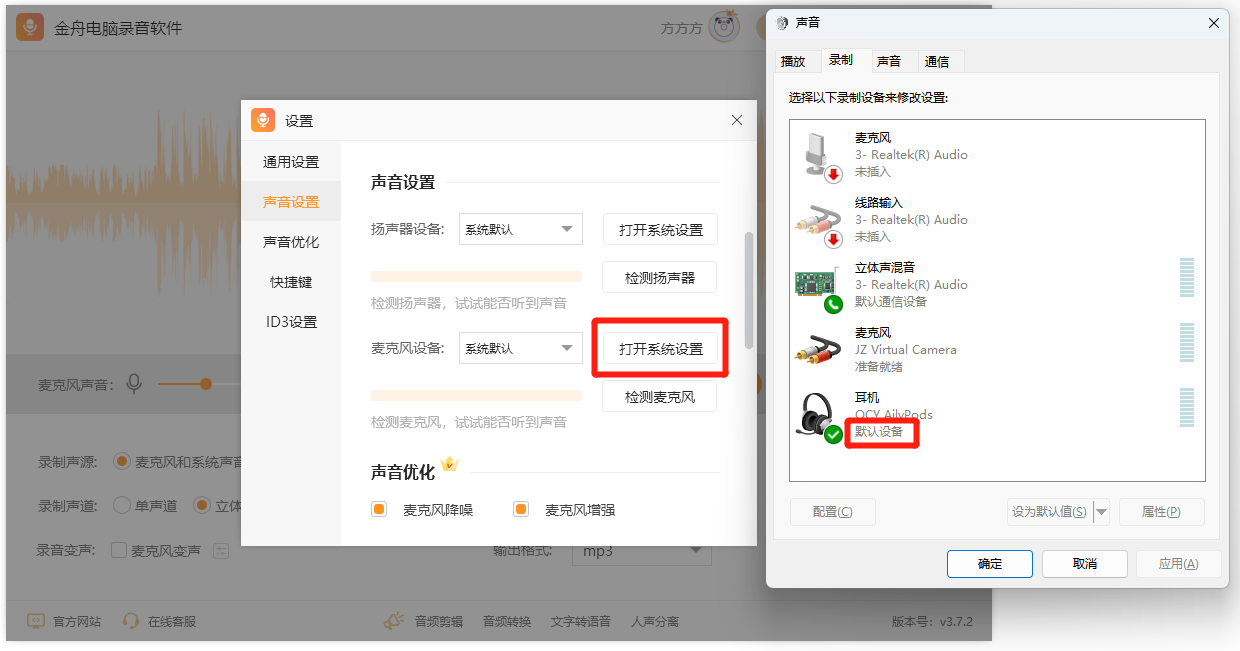Click 取消 in the 声音 window
1240x651 pixels.
(x=1085, y=564)
